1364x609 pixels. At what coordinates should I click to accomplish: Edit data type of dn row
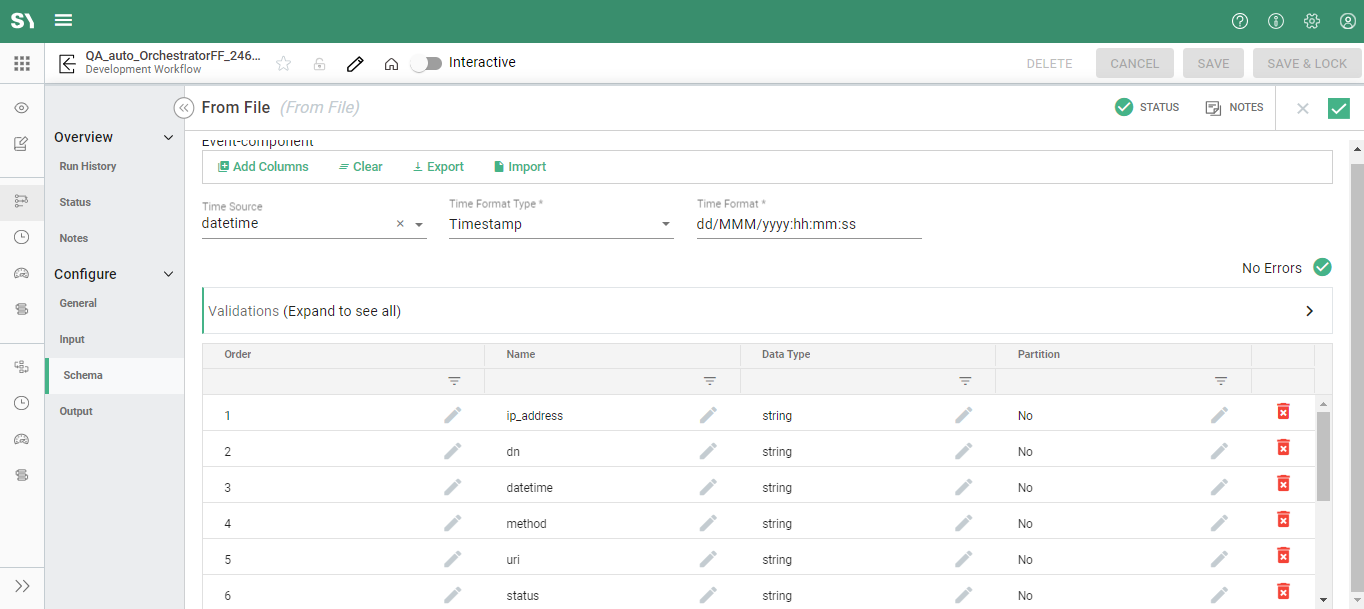963,450
